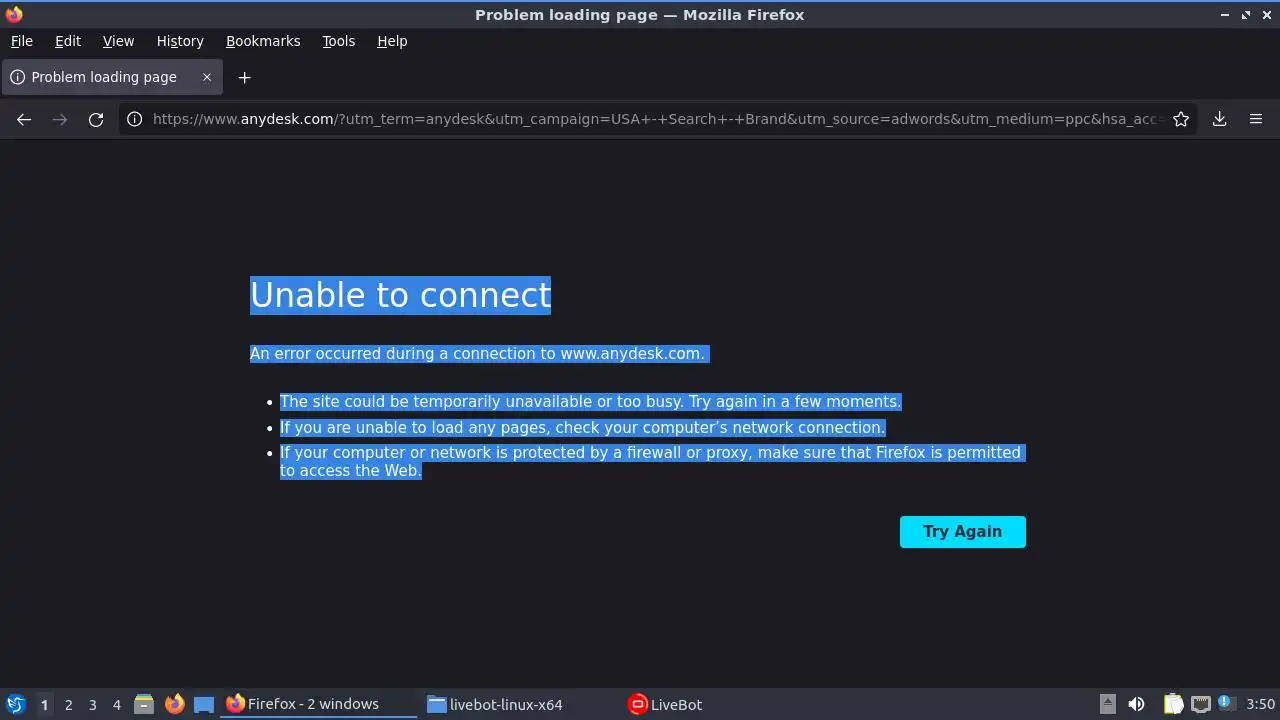
Task: Select livebot-linux-x64 taskbar entry
Action: click(x=520, y=705)
